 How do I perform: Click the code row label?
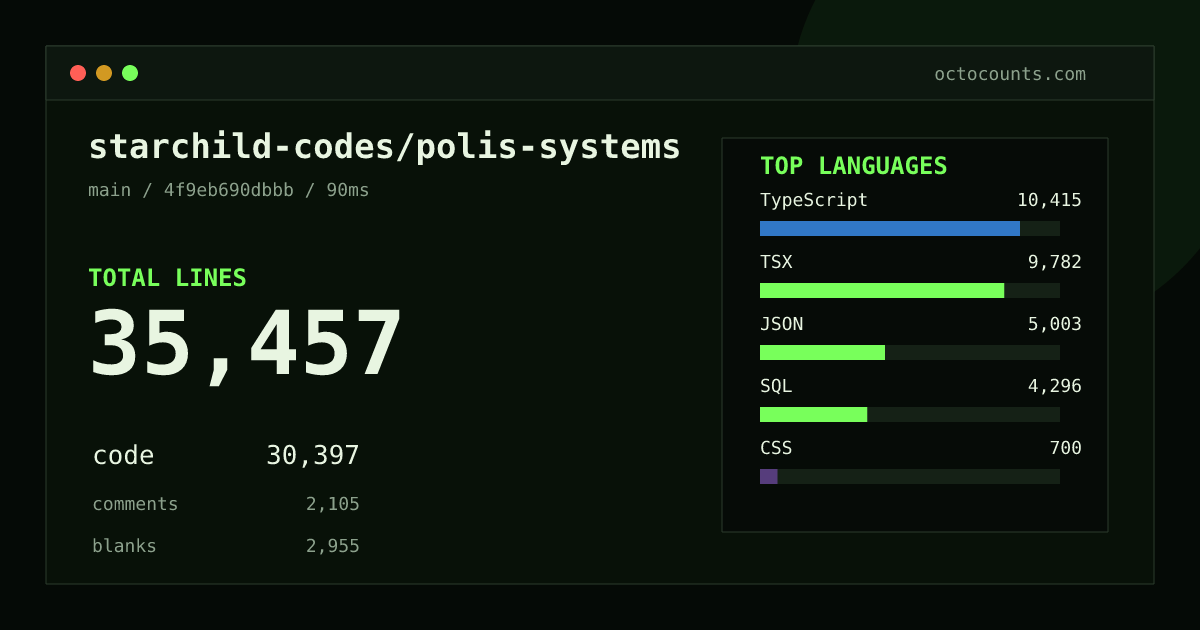tap(123, 456)
